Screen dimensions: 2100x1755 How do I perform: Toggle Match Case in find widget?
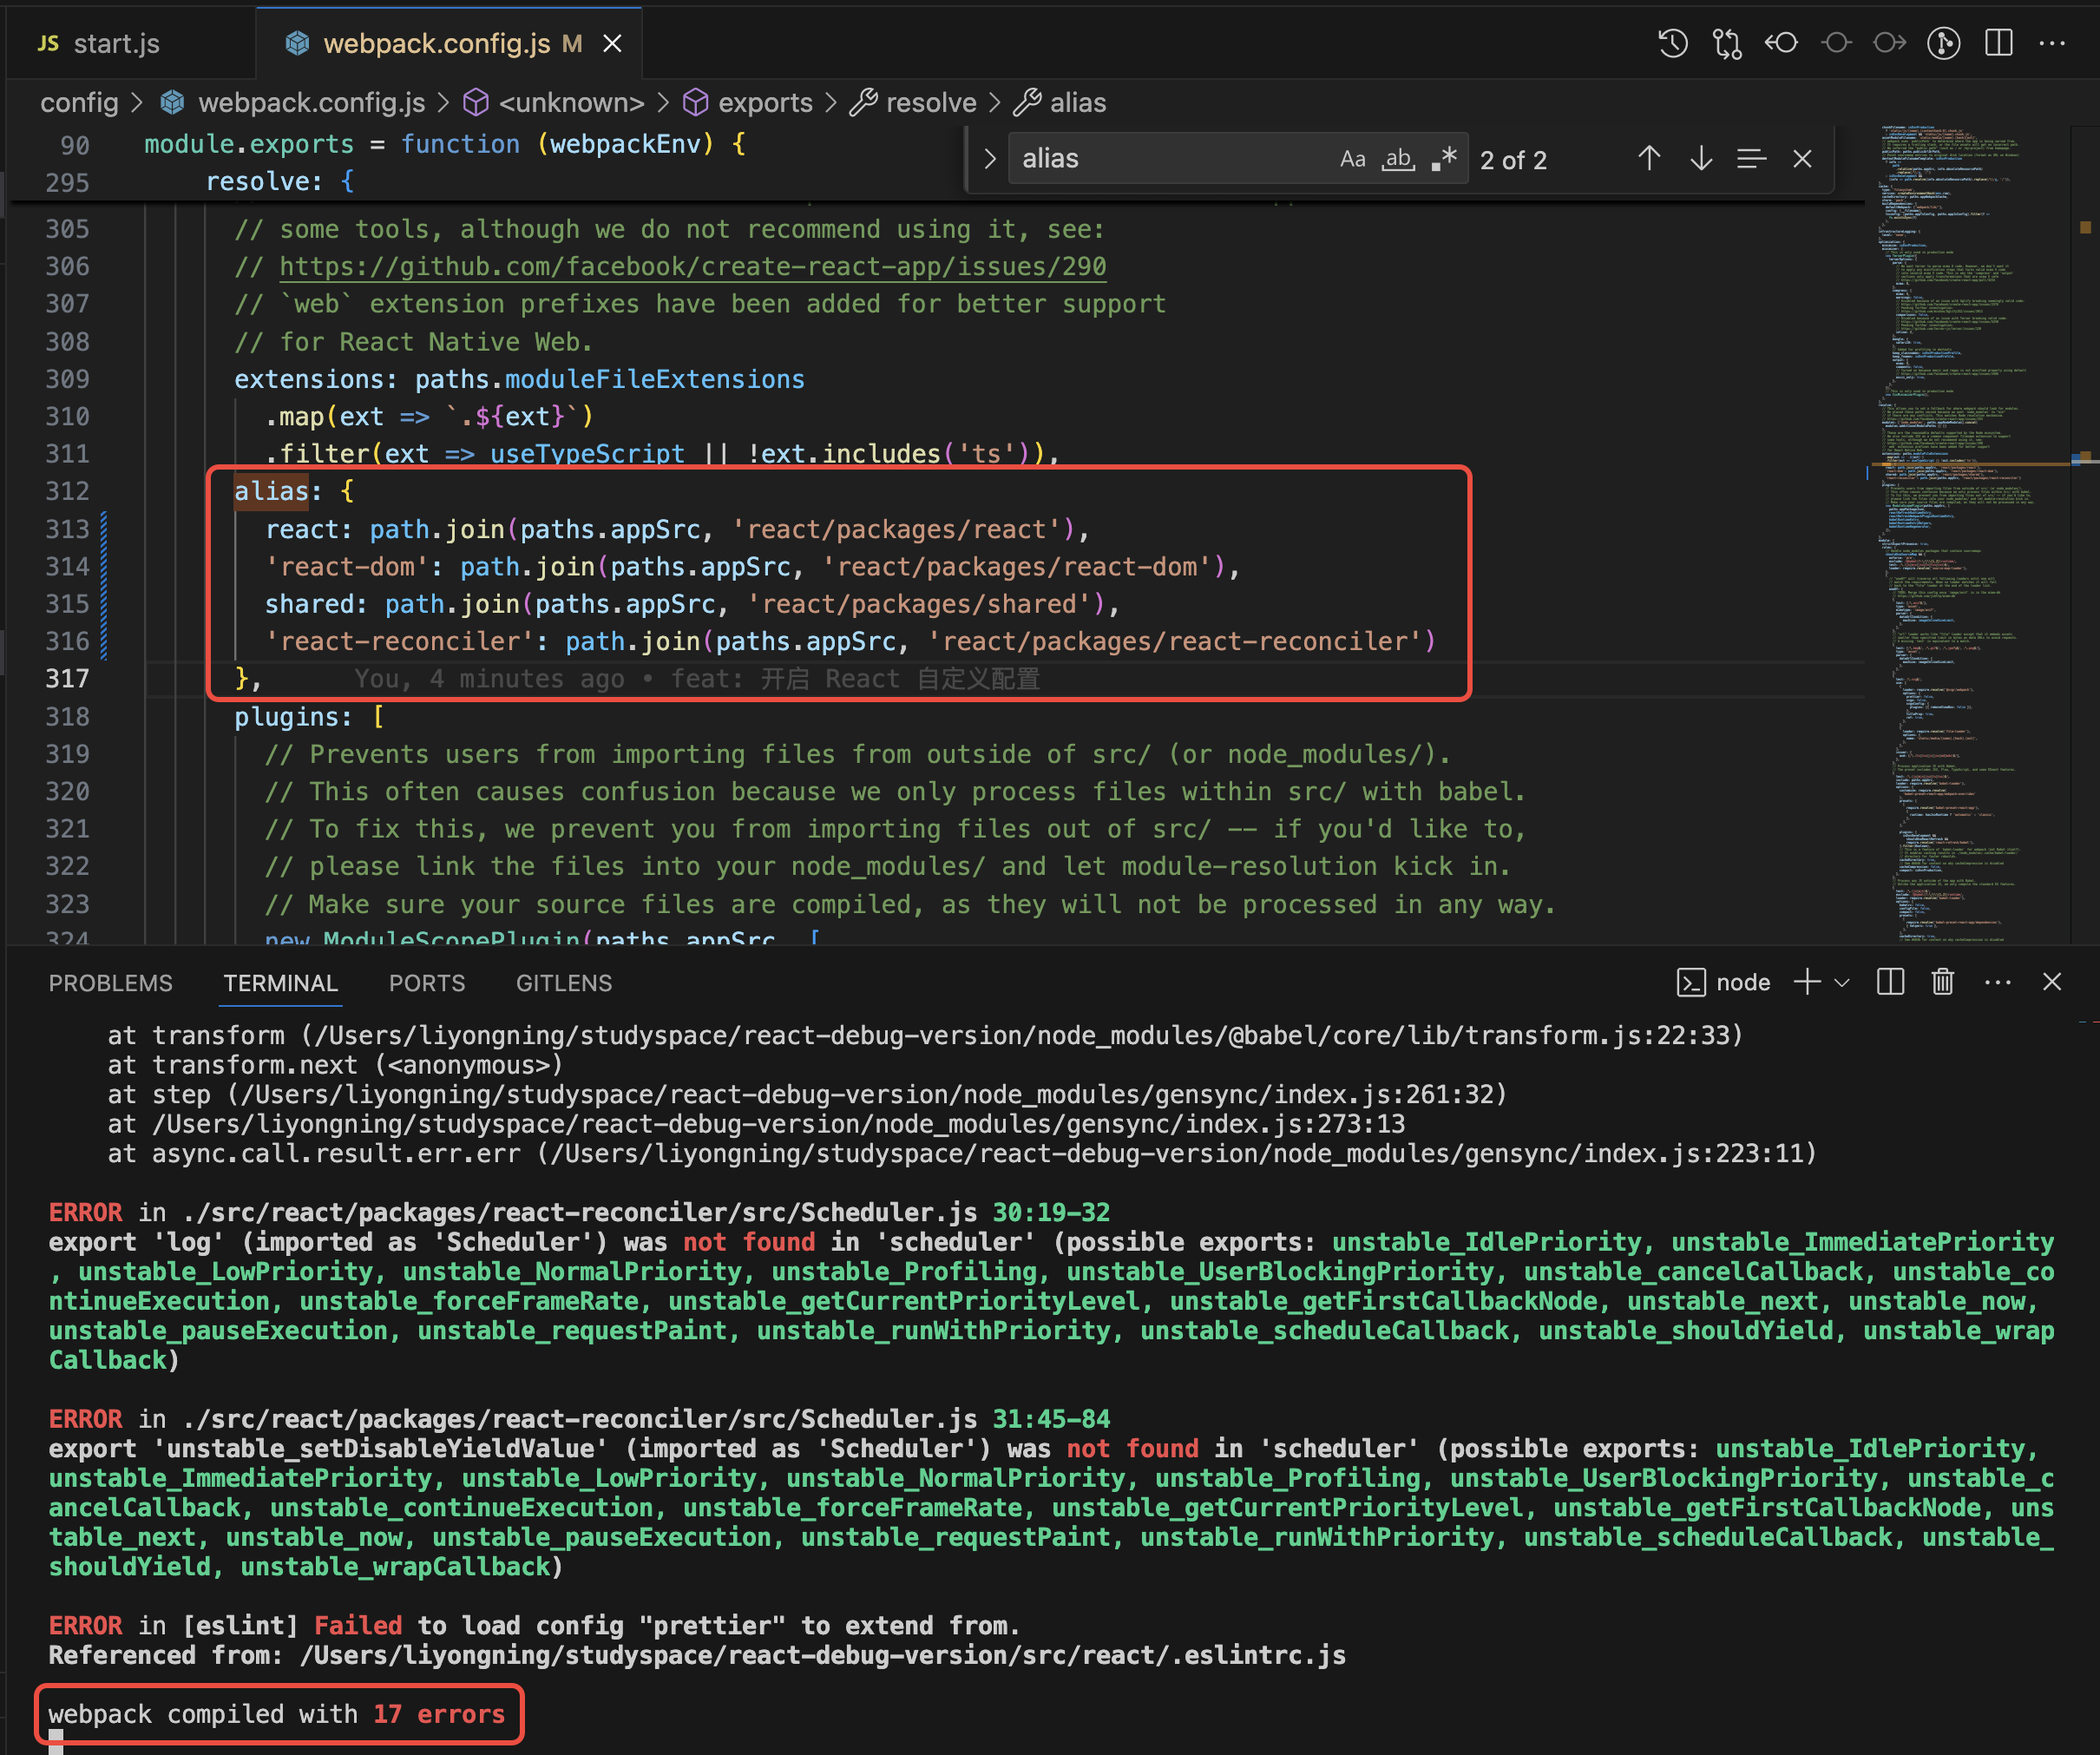pos(1352,159)
